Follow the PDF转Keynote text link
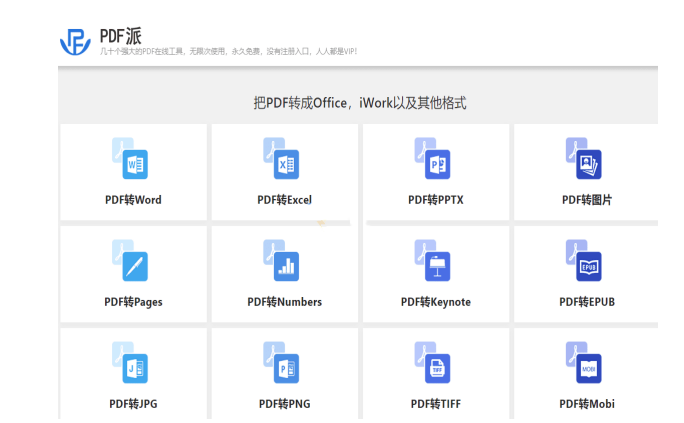The width and height of the screenshot is (684, 423). pos(435,302)
